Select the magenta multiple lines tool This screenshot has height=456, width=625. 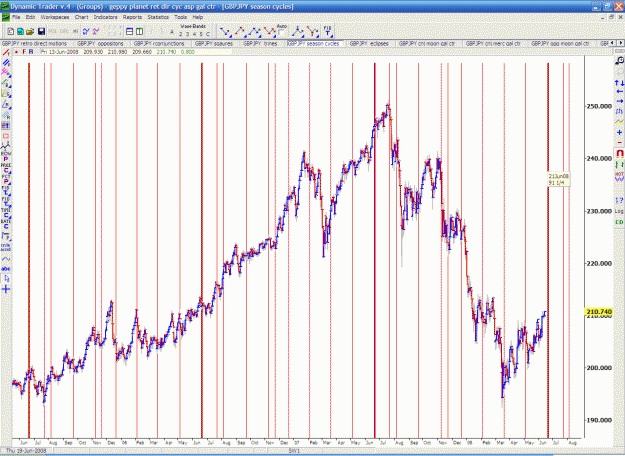pyautogui.click(x=6, y=73)
